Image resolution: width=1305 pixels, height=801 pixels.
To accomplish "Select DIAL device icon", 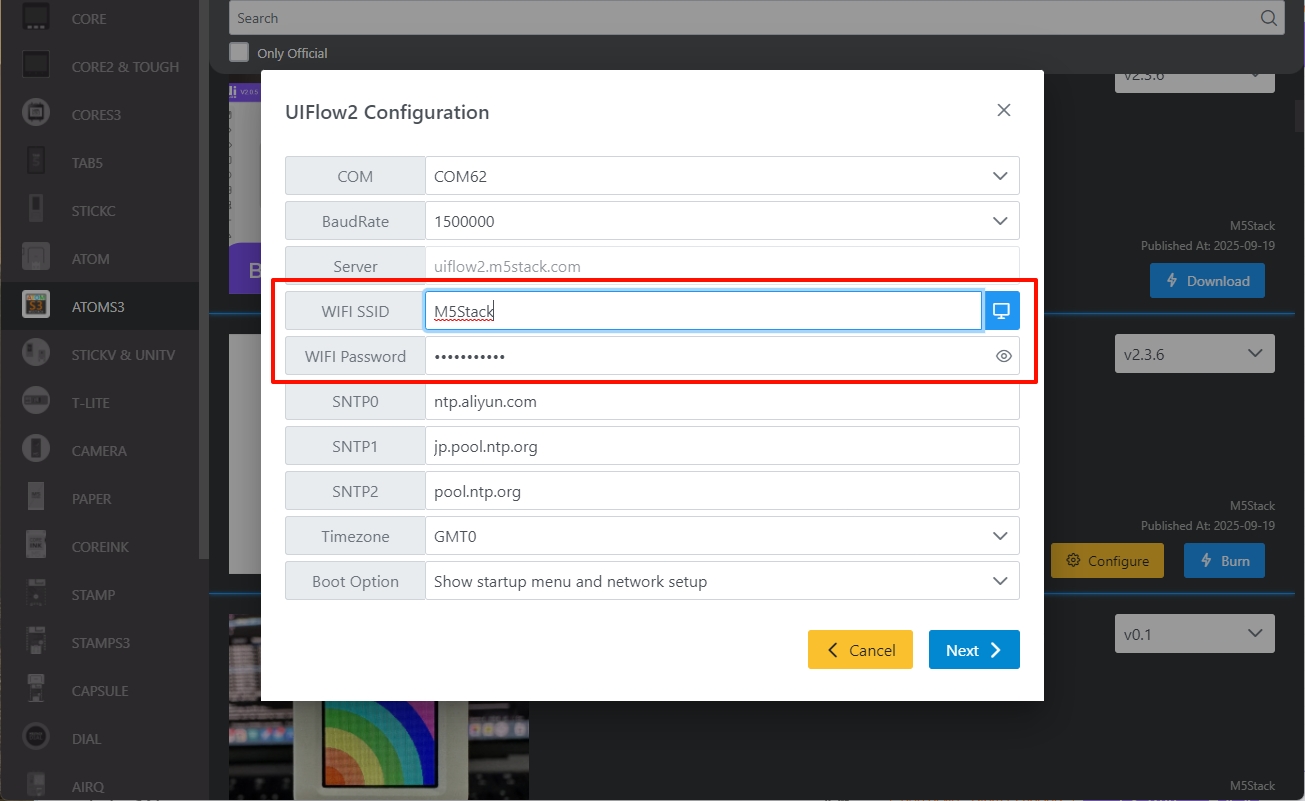I will coord(36,738).
